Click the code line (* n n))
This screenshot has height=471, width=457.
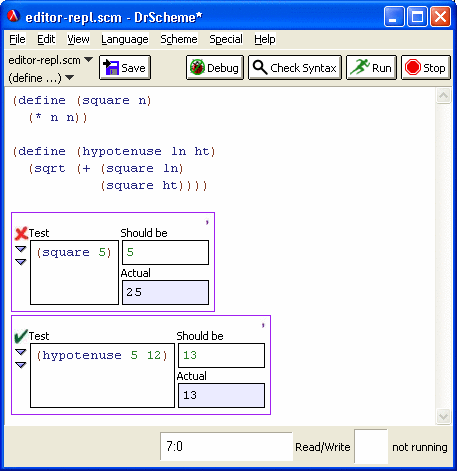[58, 118]
